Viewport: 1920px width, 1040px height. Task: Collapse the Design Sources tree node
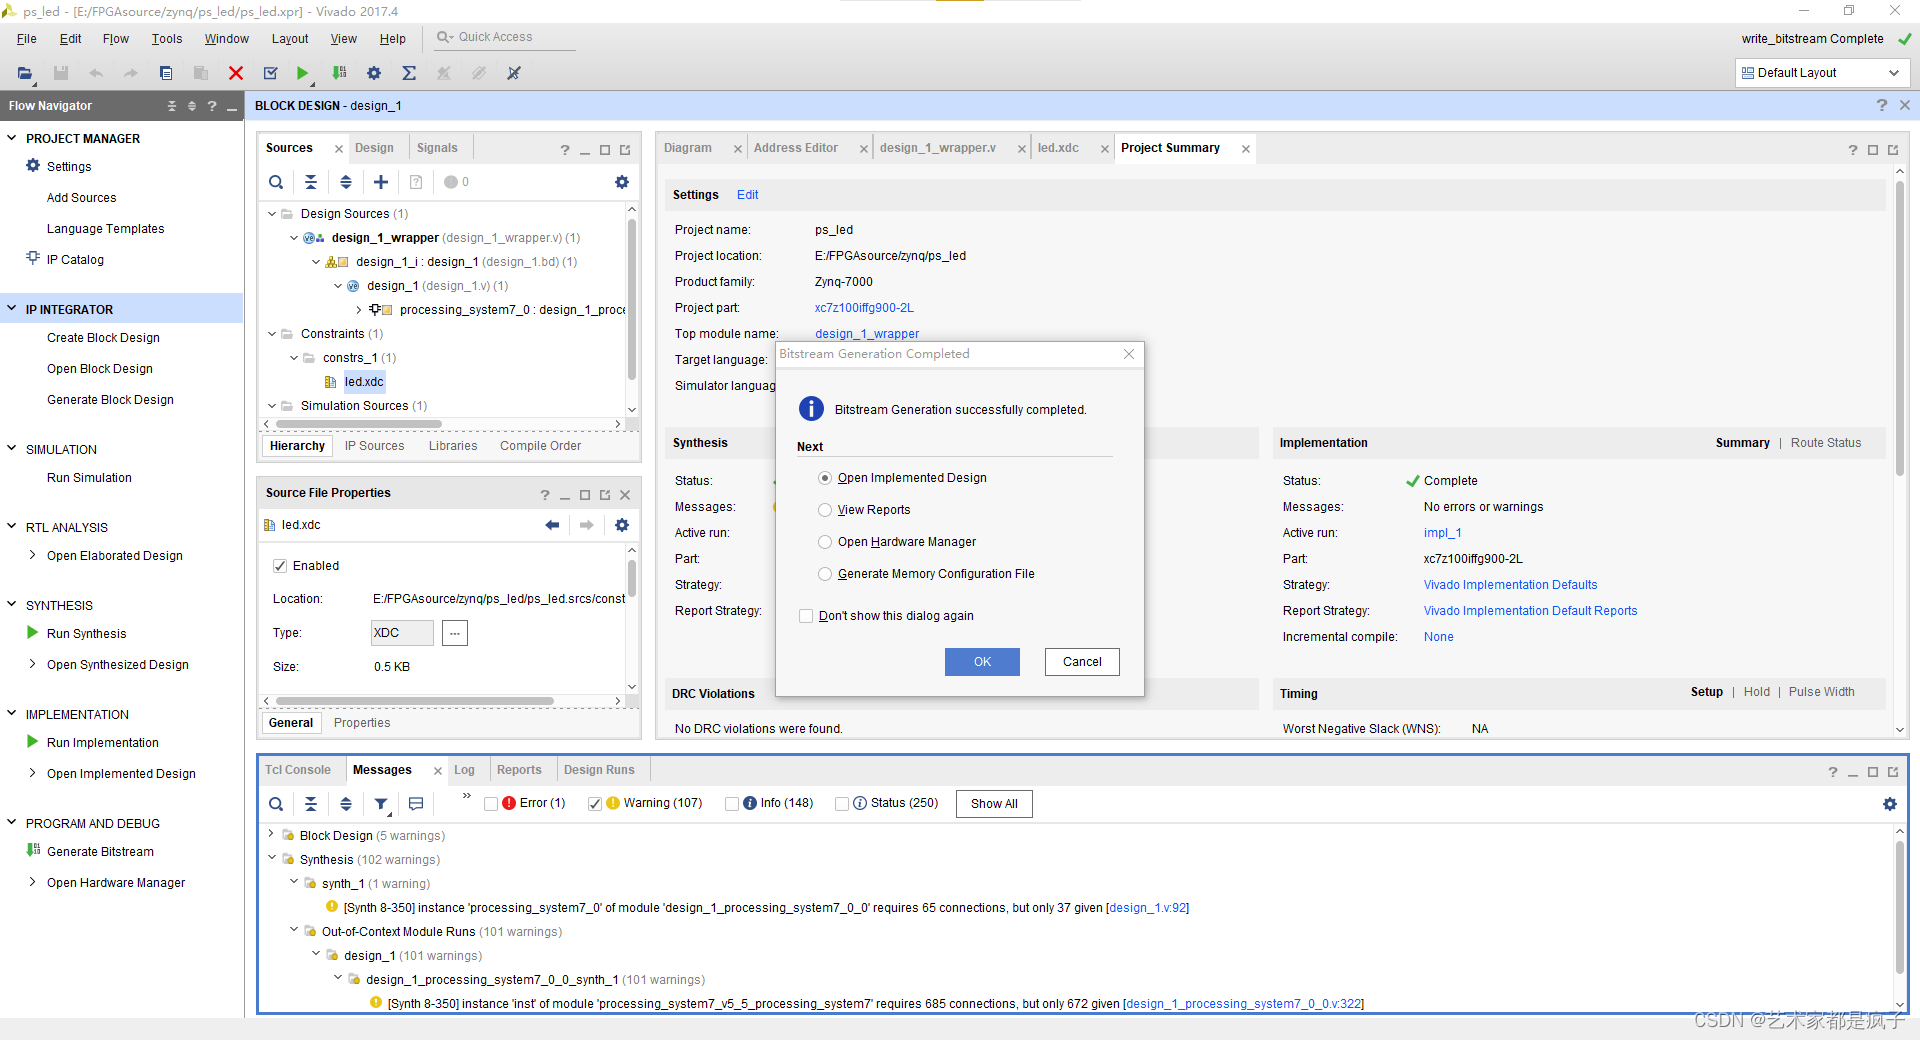[x=272, y=213]
